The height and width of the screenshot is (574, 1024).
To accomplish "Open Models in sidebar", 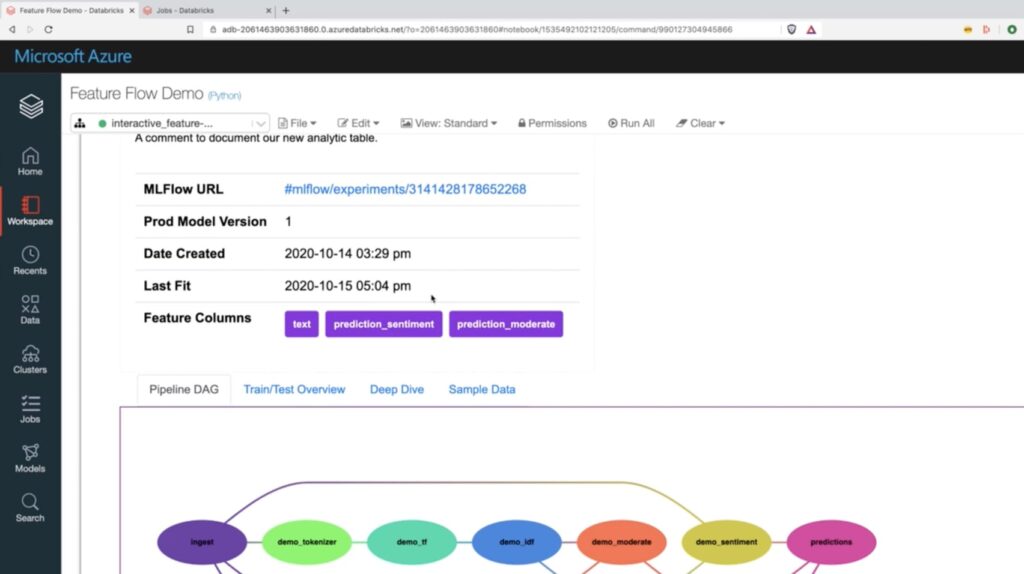I will point(30,459).
